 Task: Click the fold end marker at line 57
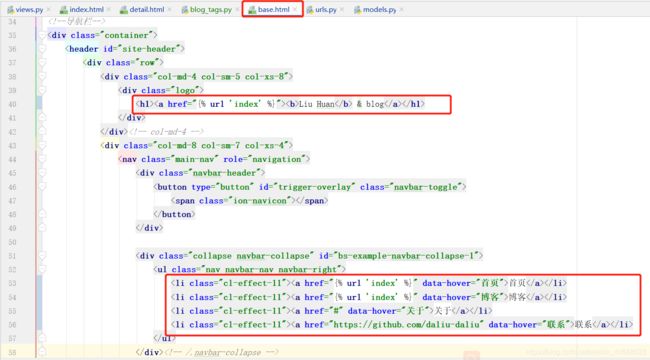click(42, 338)
